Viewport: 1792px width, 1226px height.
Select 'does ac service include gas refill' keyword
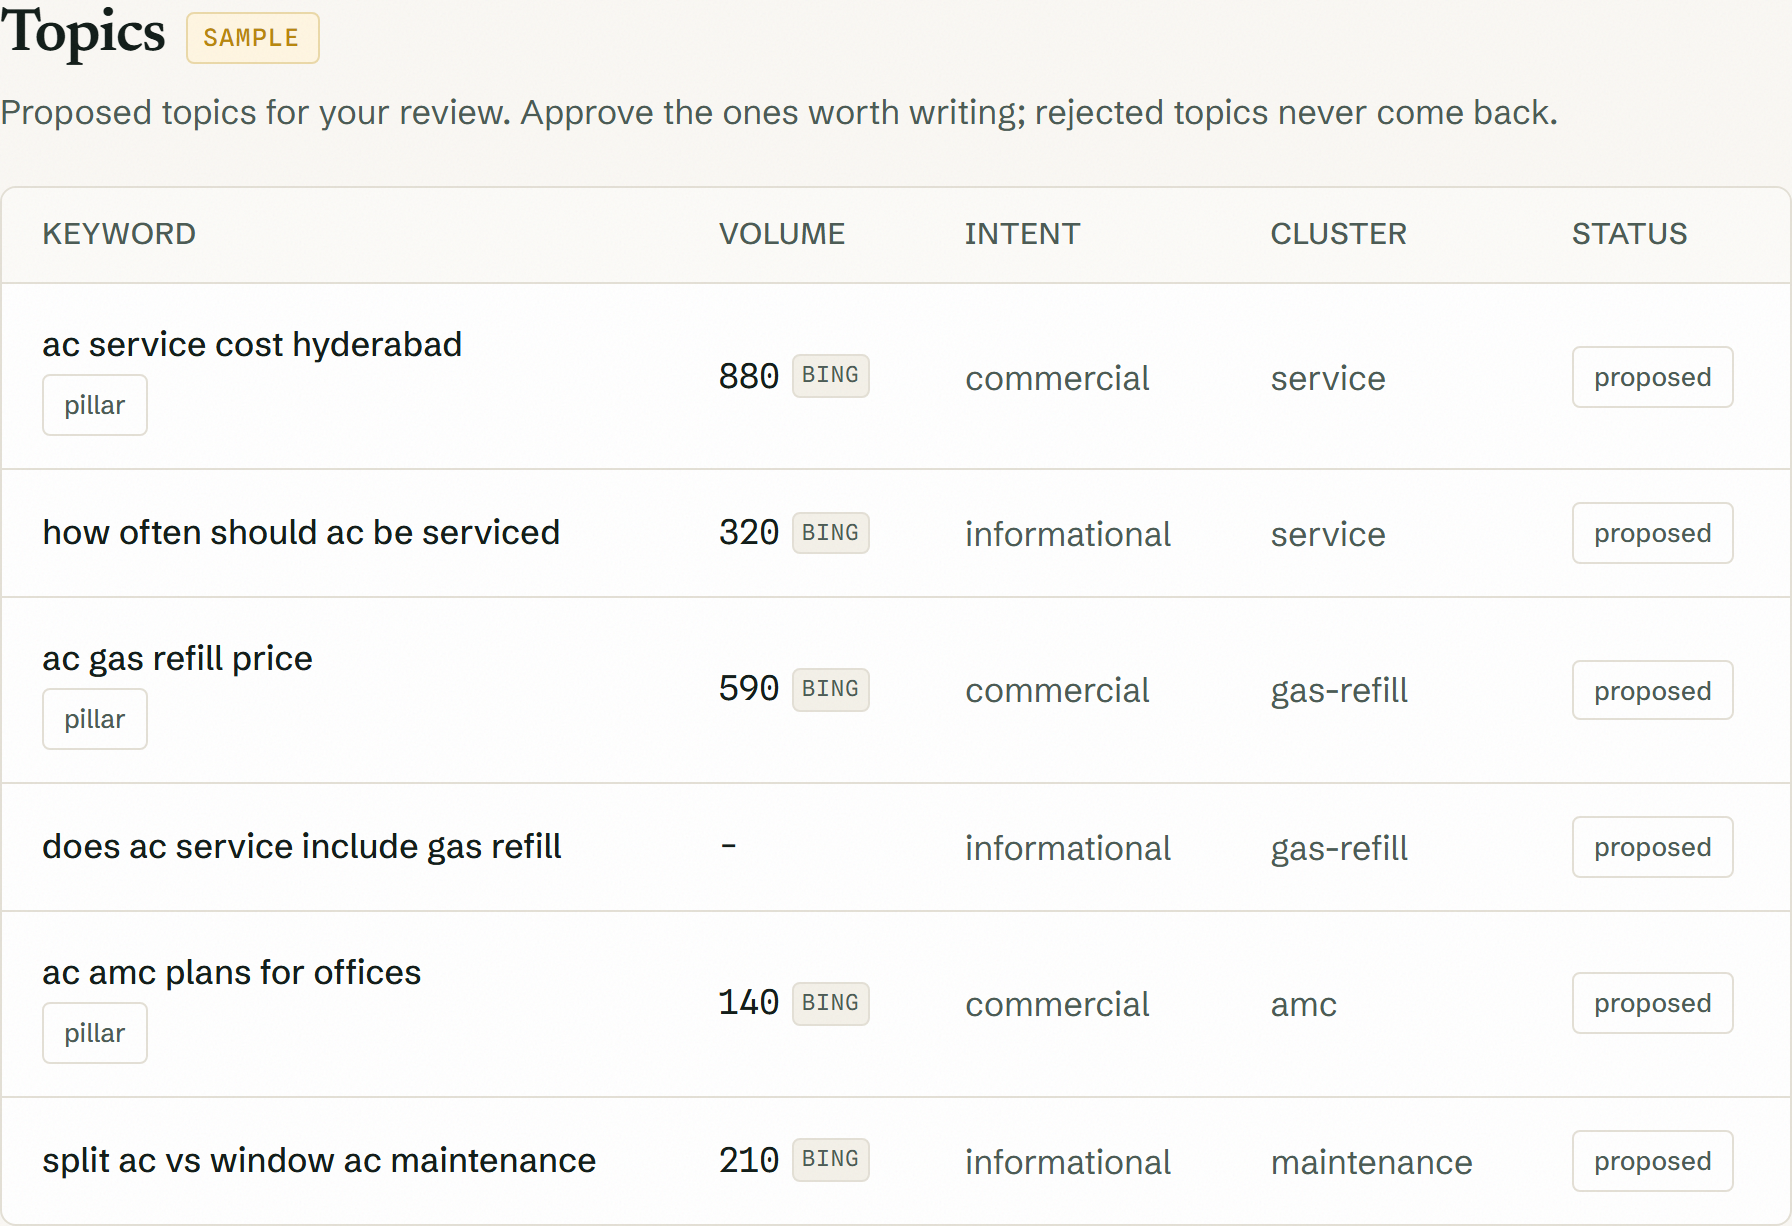point(302,847)
